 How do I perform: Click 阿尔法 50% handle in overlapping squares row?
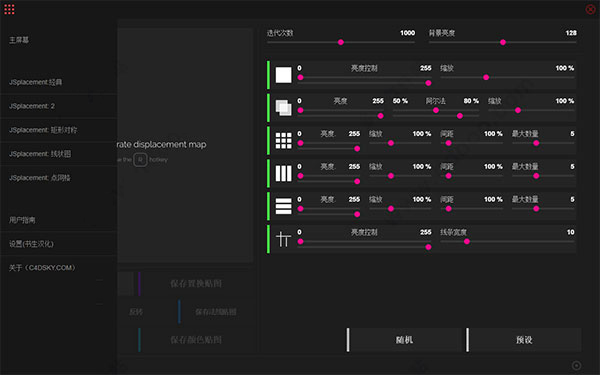tap(436, 110)
